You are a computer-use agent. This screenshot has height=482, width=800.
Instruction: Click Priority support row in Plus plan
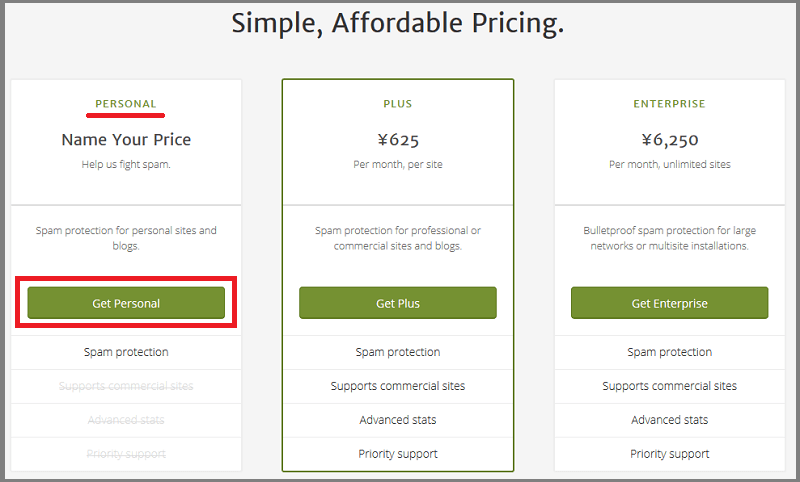(x=397, y=454)
